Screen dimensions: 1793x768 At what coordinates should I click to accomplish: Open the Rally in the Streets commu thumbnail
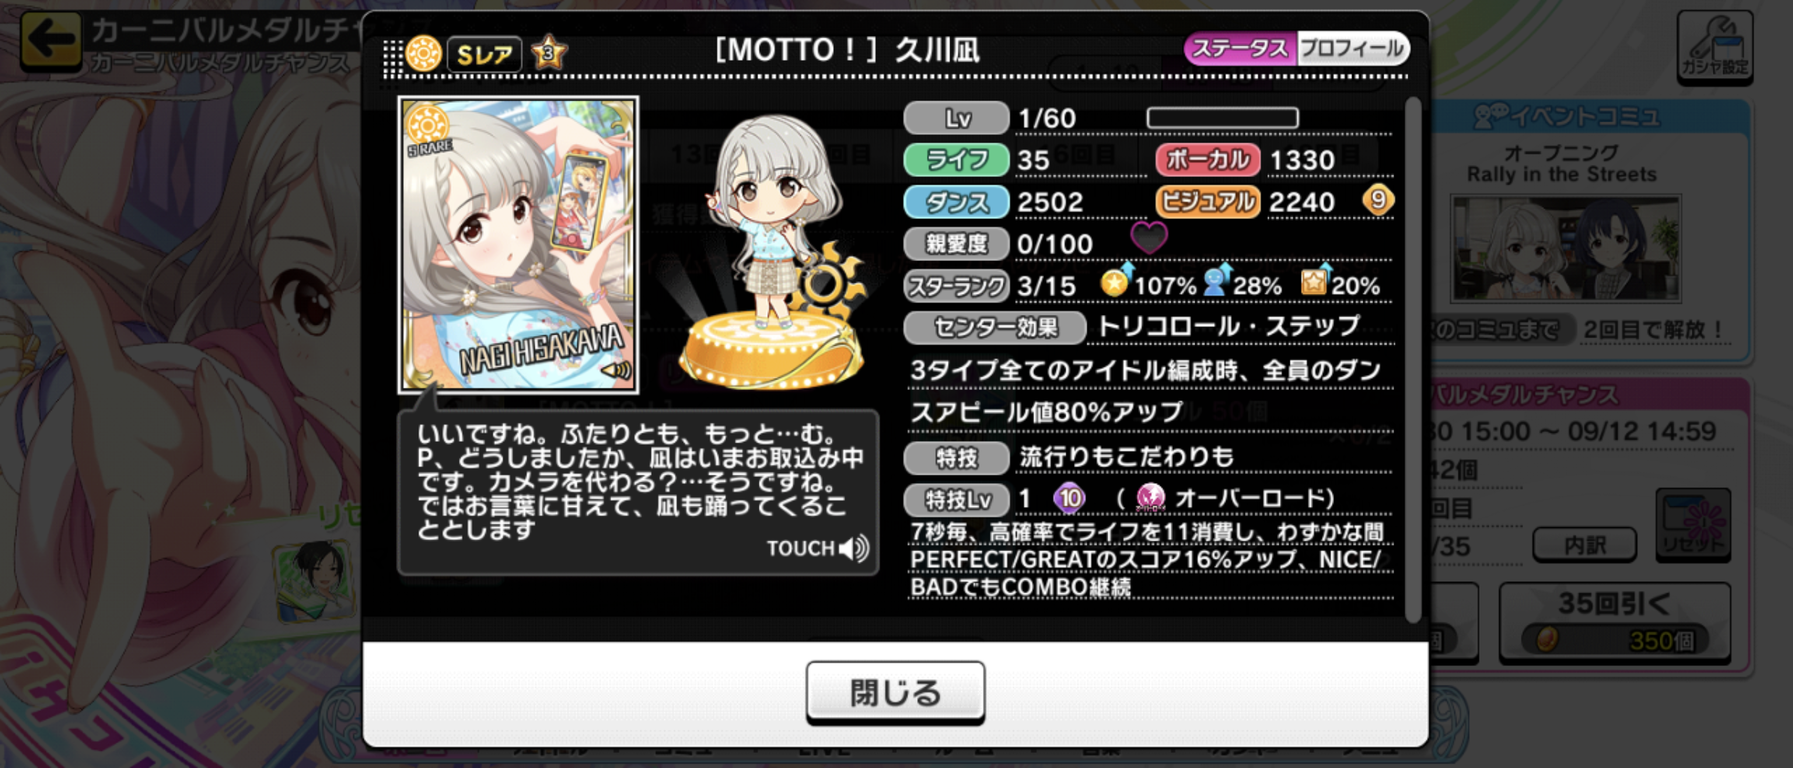click(1565, 249)
